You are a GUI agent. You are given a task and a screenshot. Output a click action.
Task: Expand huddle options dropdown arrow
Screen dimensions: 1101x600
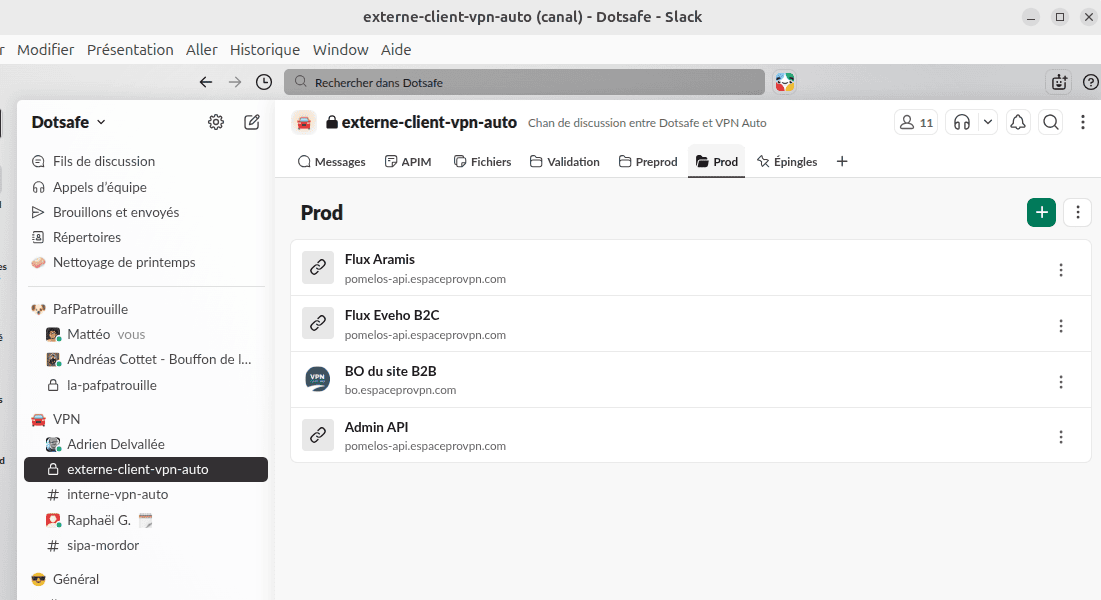[x=988, y=122]
